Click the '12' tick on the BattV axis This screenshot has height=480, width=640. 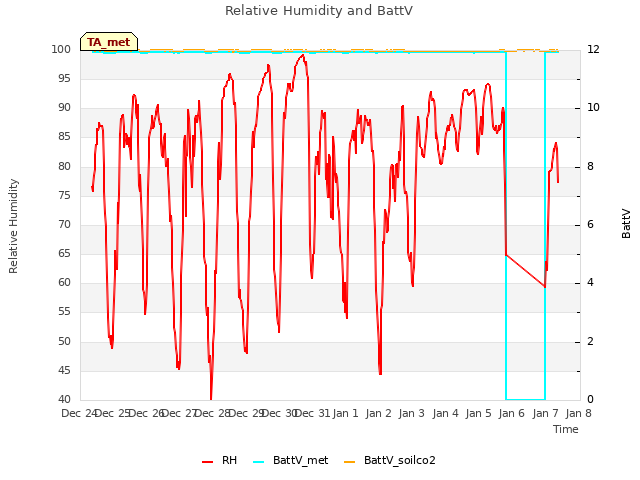coord(593,49)
